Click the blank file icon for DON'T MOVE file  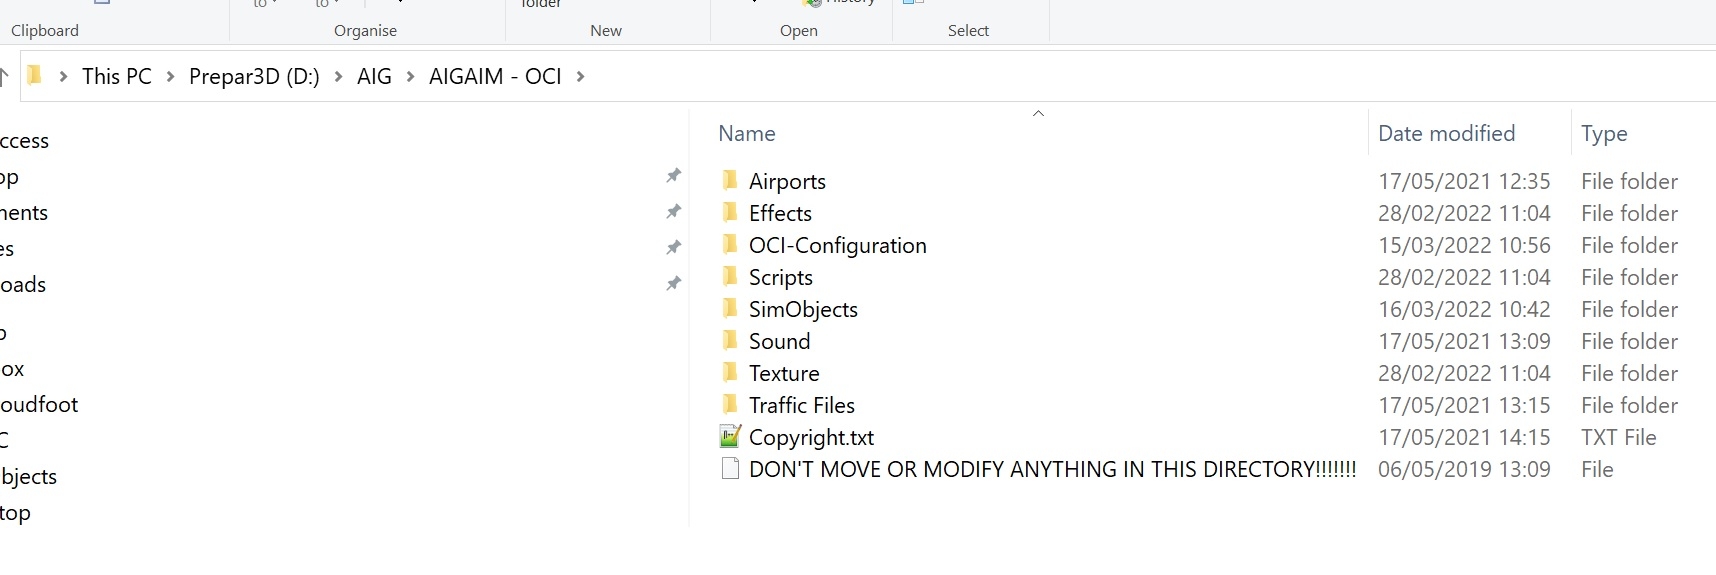coord(730,469)
